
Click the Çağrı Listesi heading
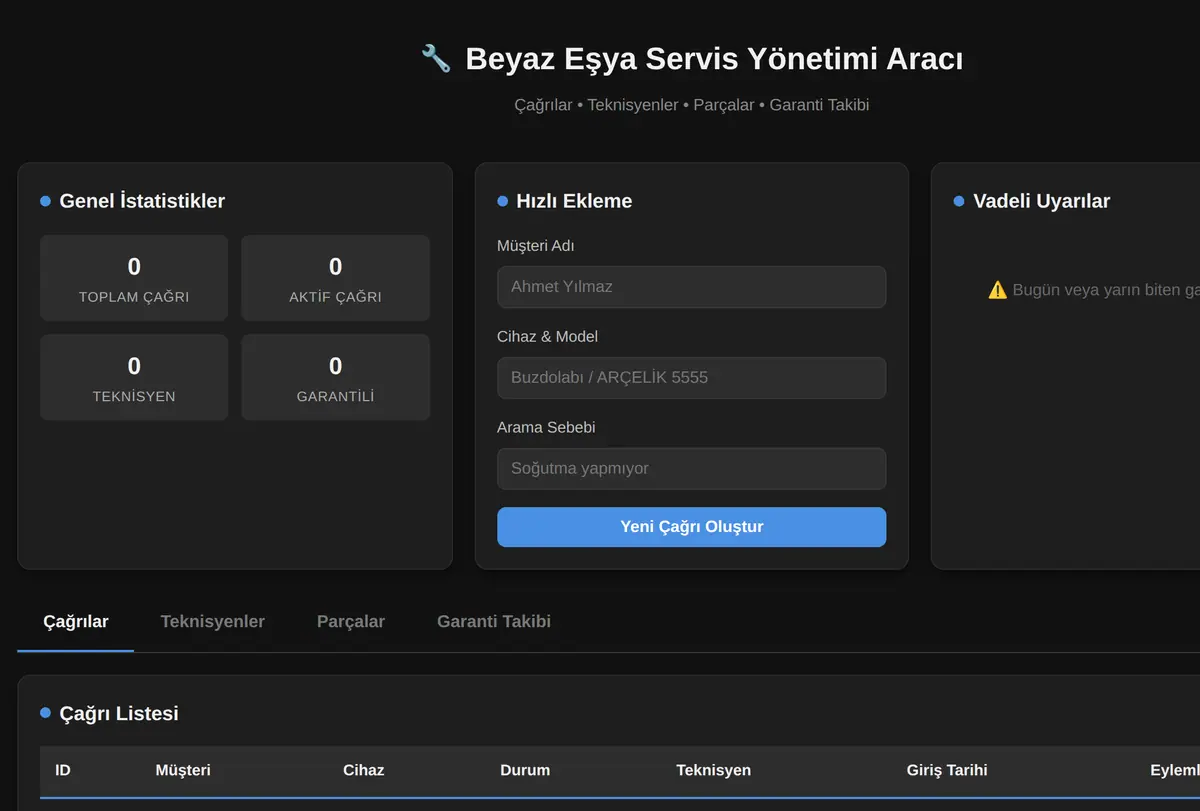tap(119, 714)
